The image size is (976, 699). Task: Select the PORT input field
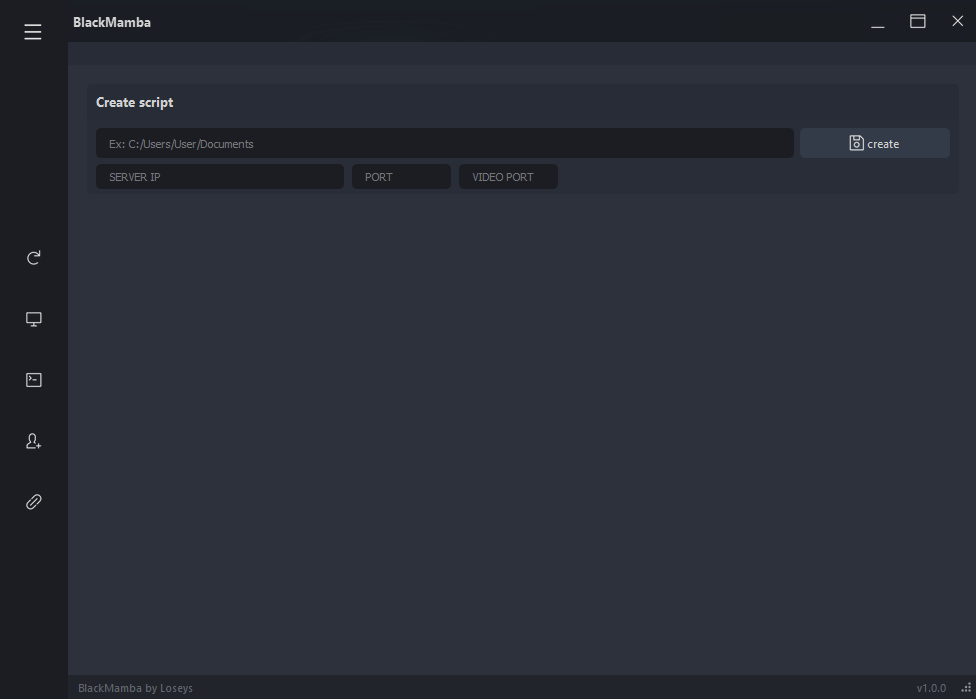coord(401,177)
